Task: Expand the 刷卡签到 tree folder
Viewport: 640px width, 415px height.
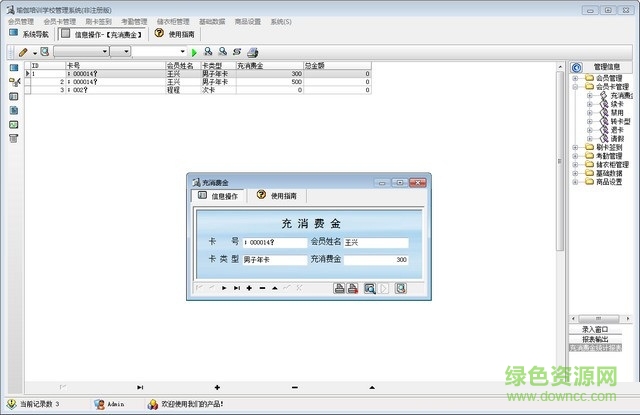Action: [575, 147]
